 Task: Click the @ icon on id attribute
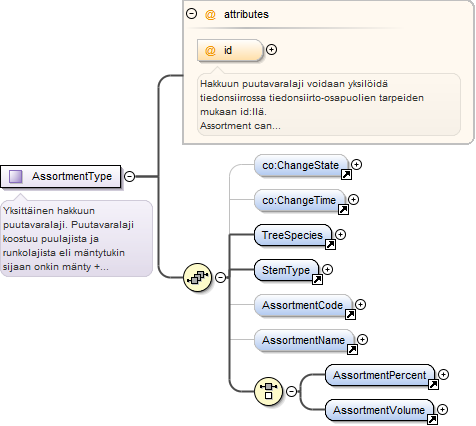pyautogui.click(x=210, y=51)
